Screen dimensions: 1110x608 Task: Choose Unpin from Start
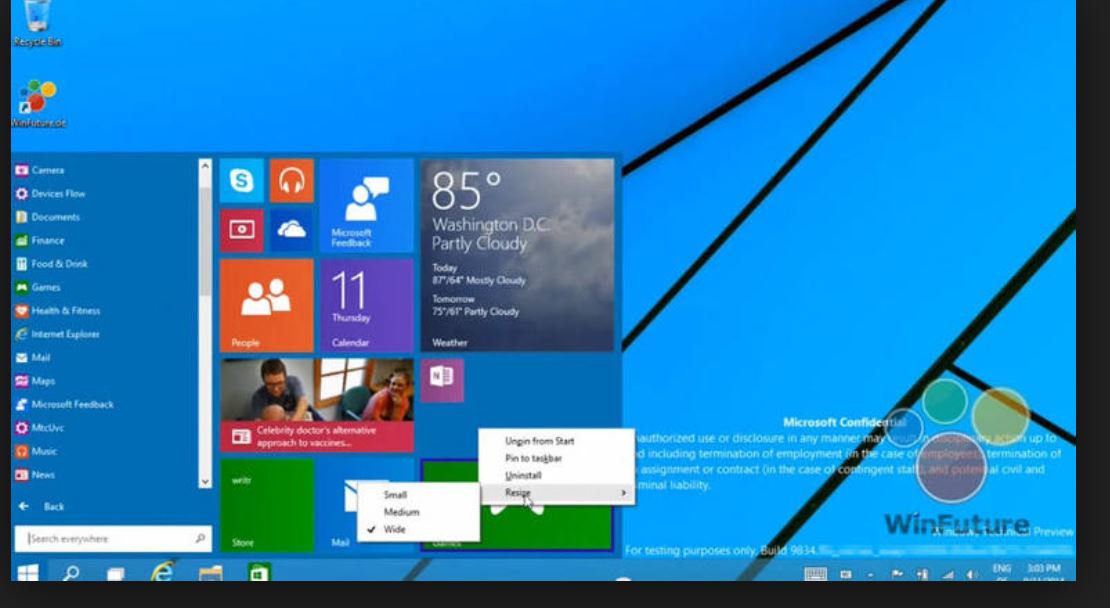540,441
